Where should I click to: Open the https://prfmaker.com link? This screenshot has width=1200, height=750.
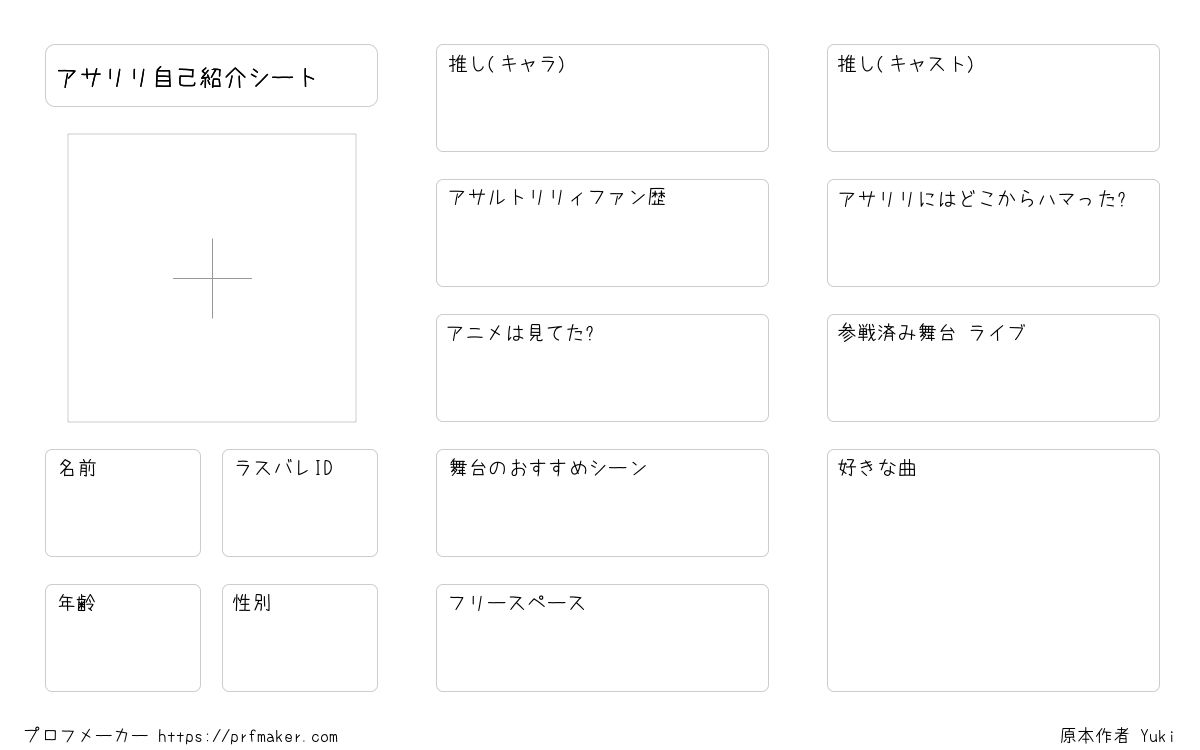[x=248, y=737]
